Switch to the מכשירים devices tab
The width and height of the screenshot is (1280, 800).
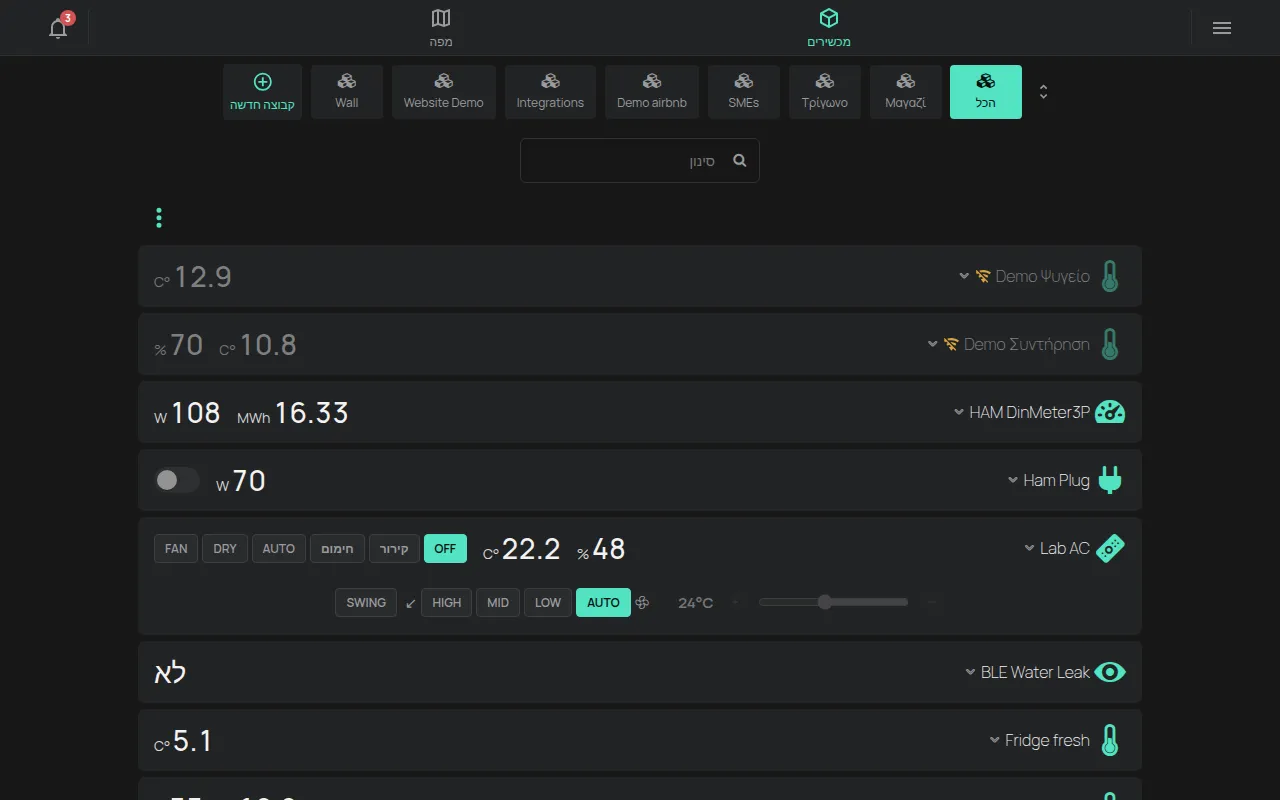click(x=829, y=28)
